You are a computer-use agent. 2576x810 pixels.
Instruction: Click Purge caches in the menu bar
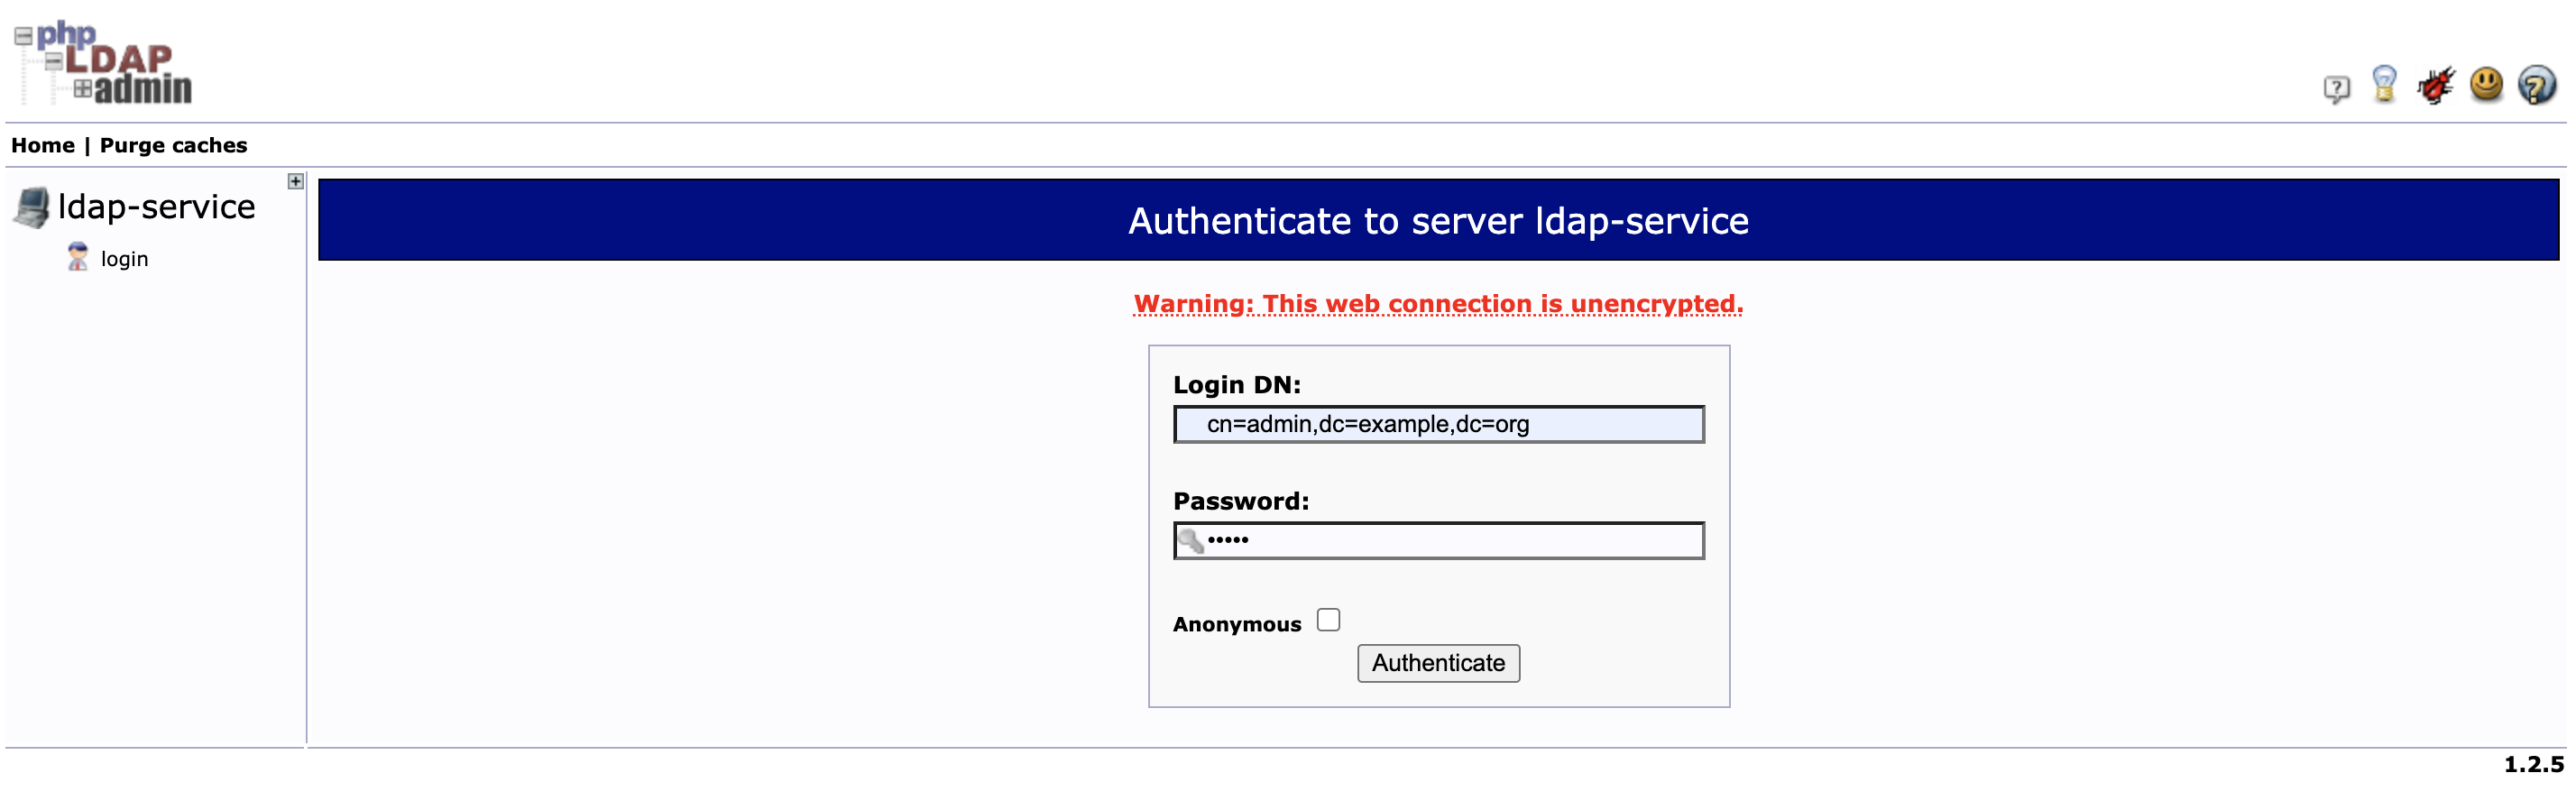pyautogui.click(x=172, y=144)
